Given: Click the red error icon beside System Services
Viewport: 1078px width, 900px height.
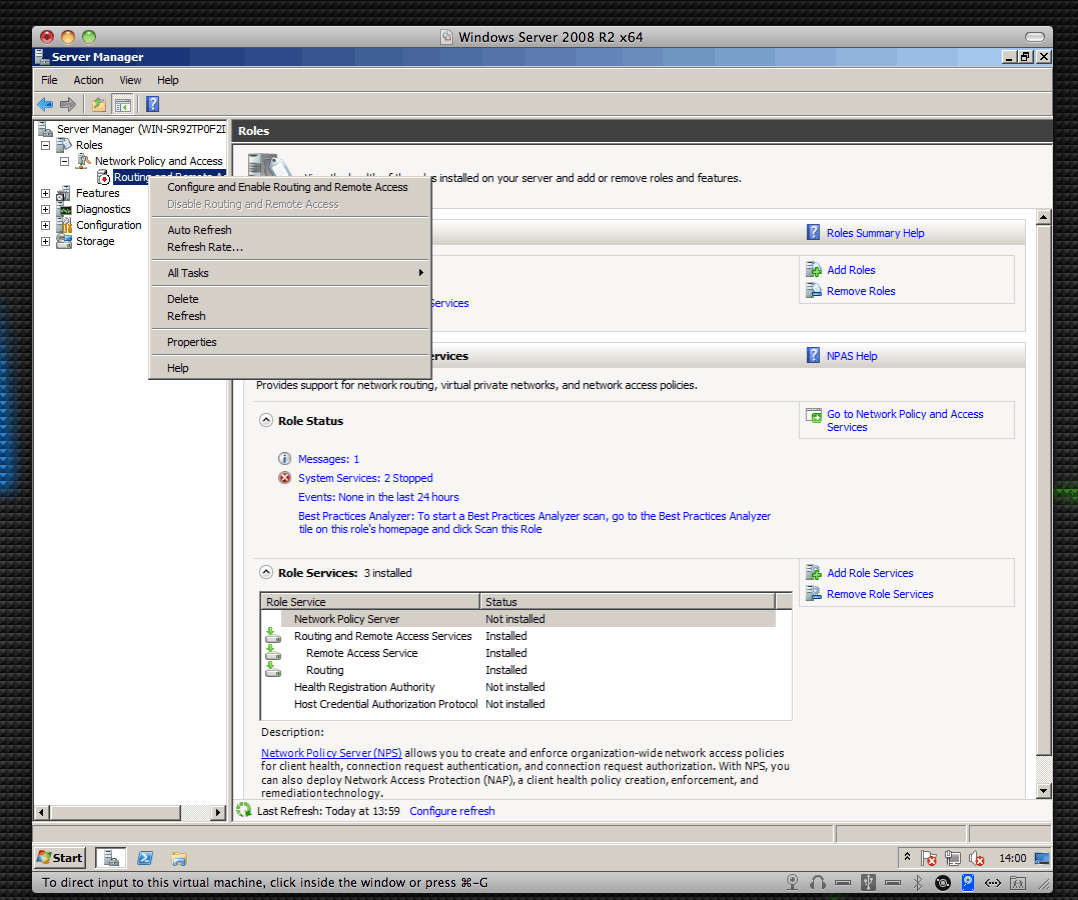Looking at the screenshot, I should [x=285, y=478].
